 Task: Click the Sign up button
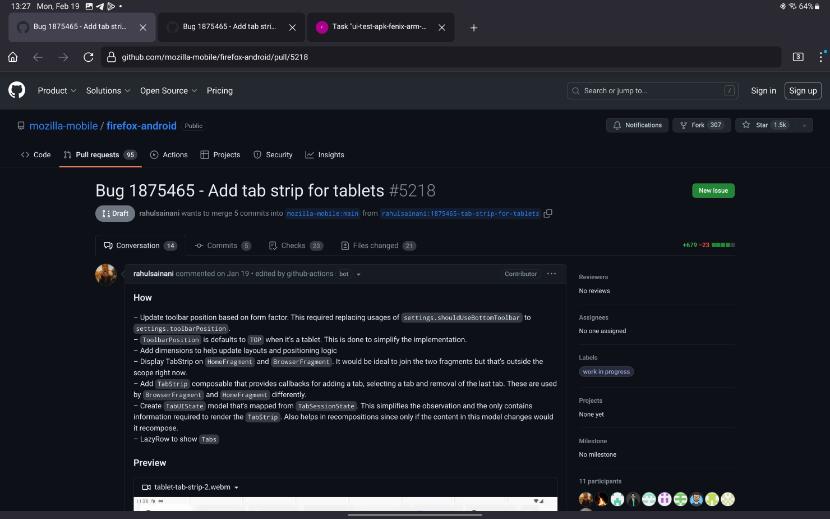802,90
